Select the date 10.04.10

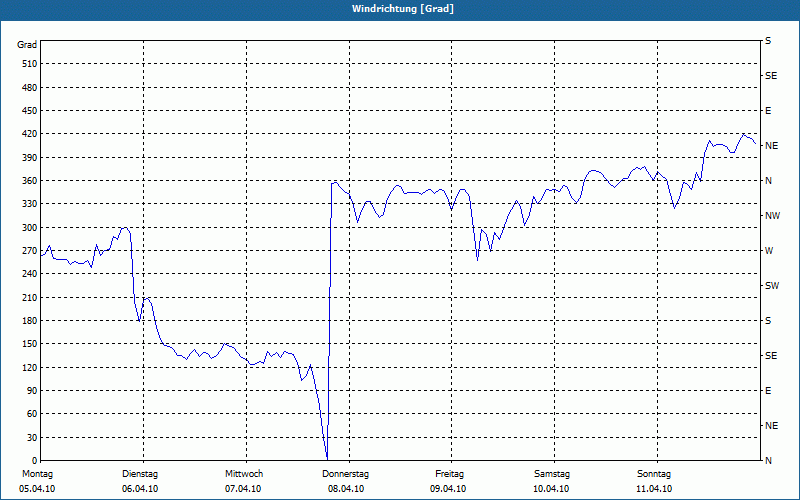[x=551, y=489]
